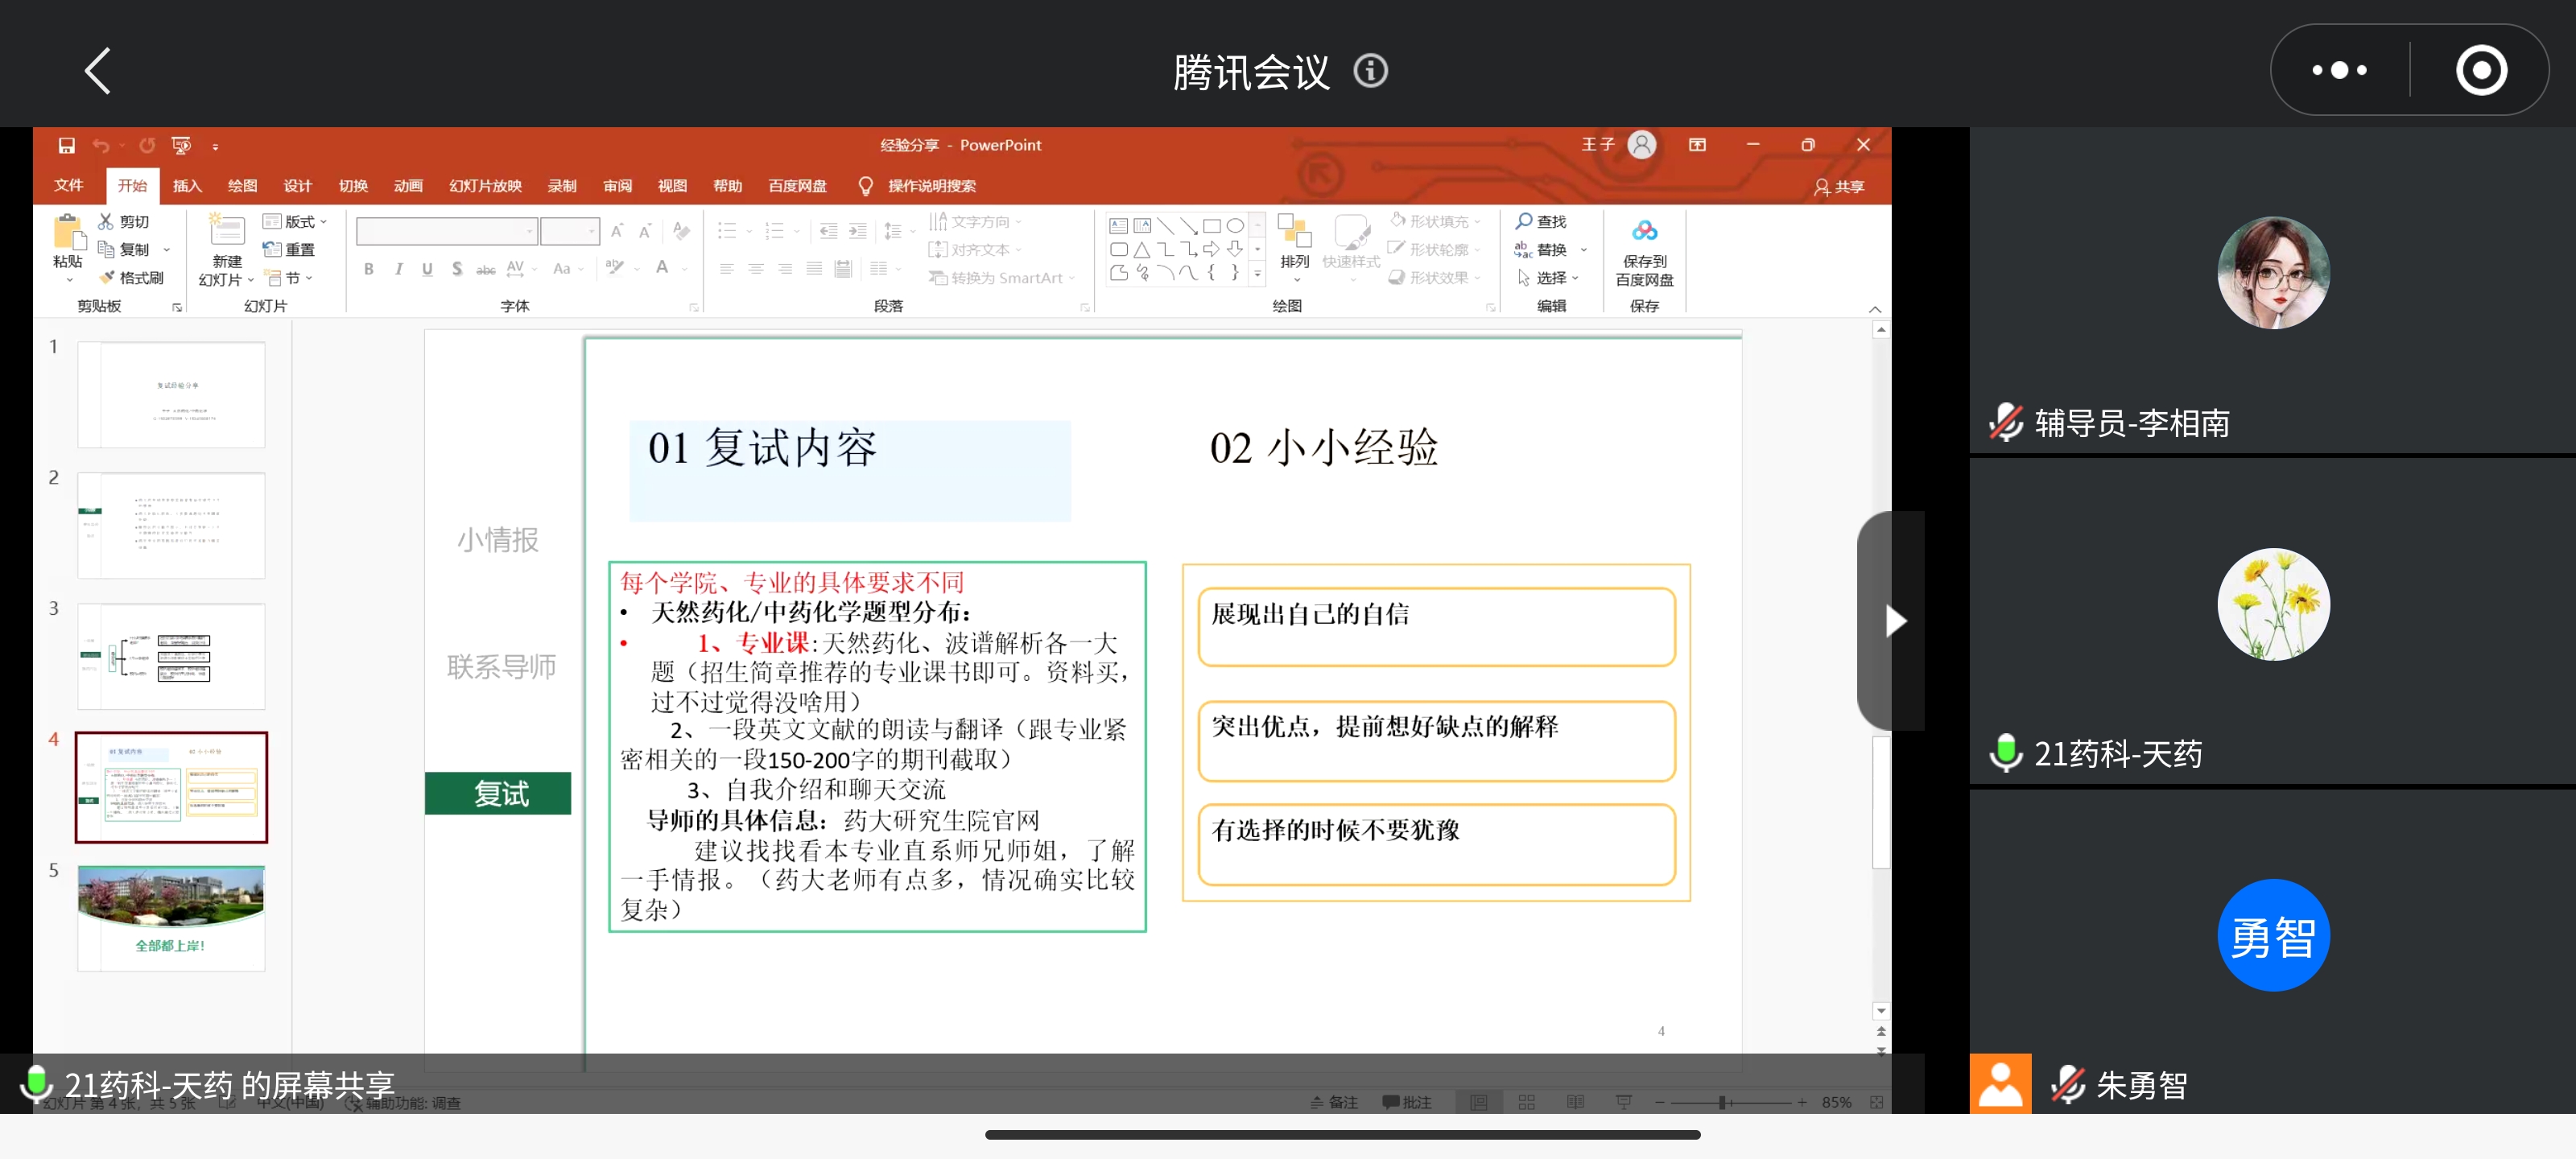This screenshot has width=2576, height=1159.
Task: Click the 复试 green navigation box
Action: coord(498,793)
